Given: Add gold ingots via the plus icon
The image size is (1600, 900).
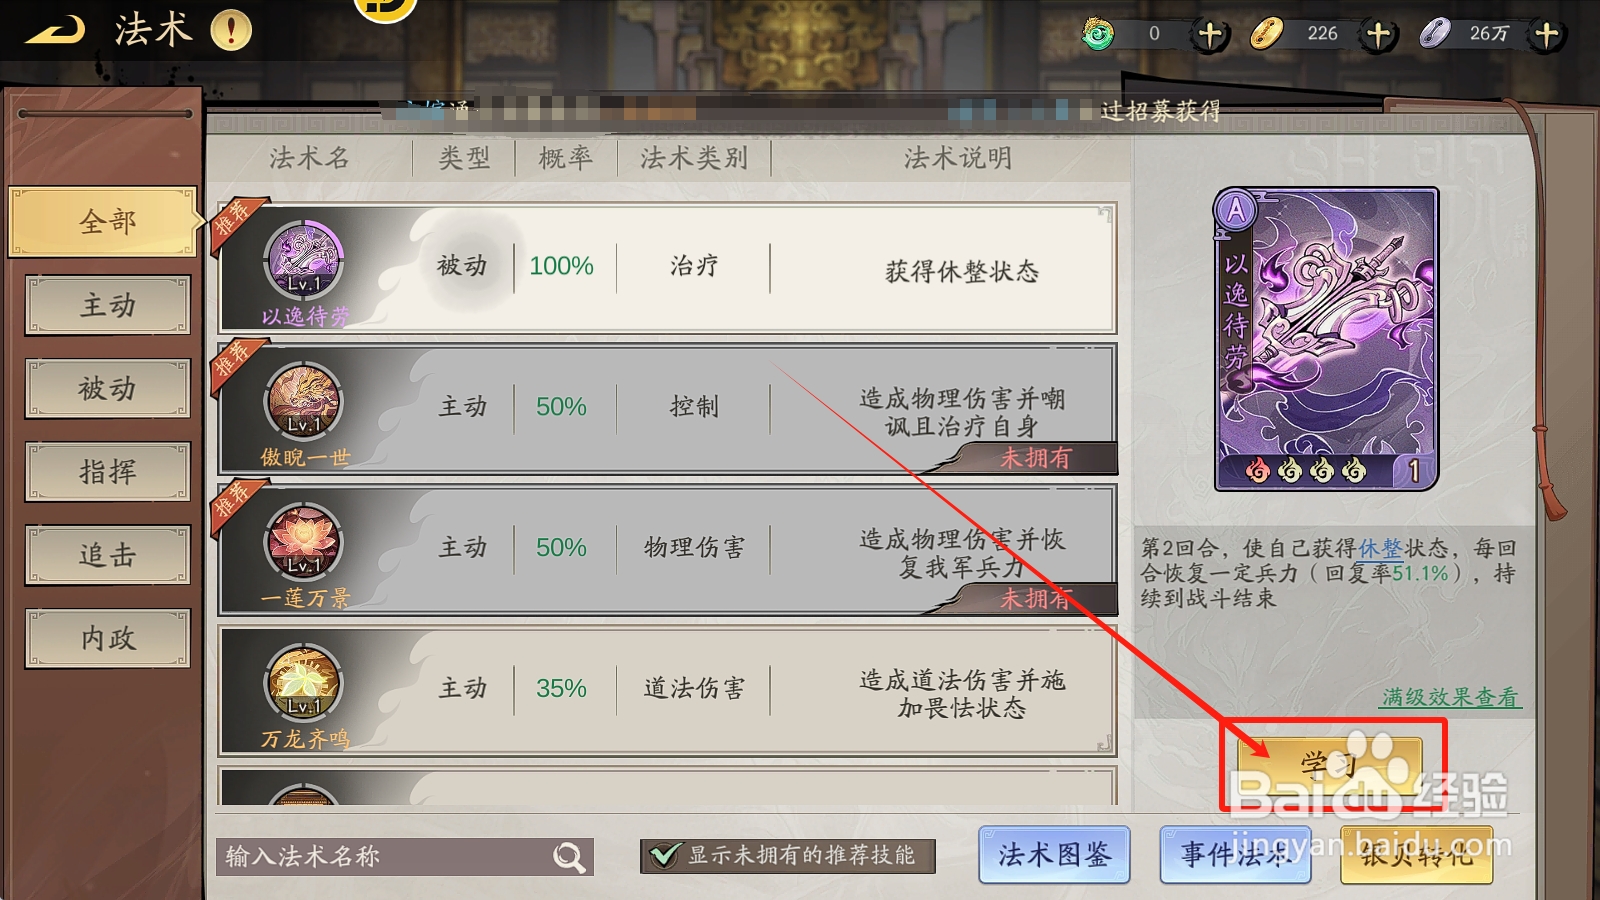Looking at the screenshot, I should click(1379, 35).
